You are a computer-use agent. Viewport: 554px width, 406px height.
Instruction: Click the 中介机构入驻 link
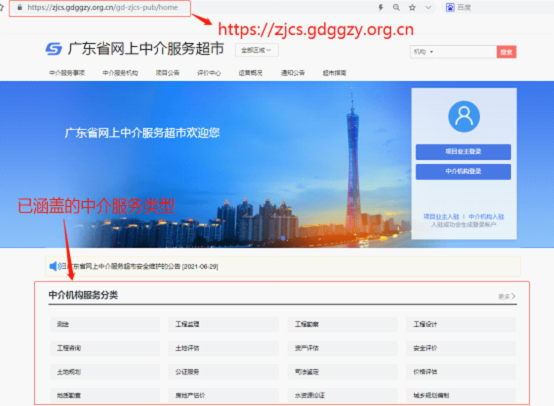486,217
